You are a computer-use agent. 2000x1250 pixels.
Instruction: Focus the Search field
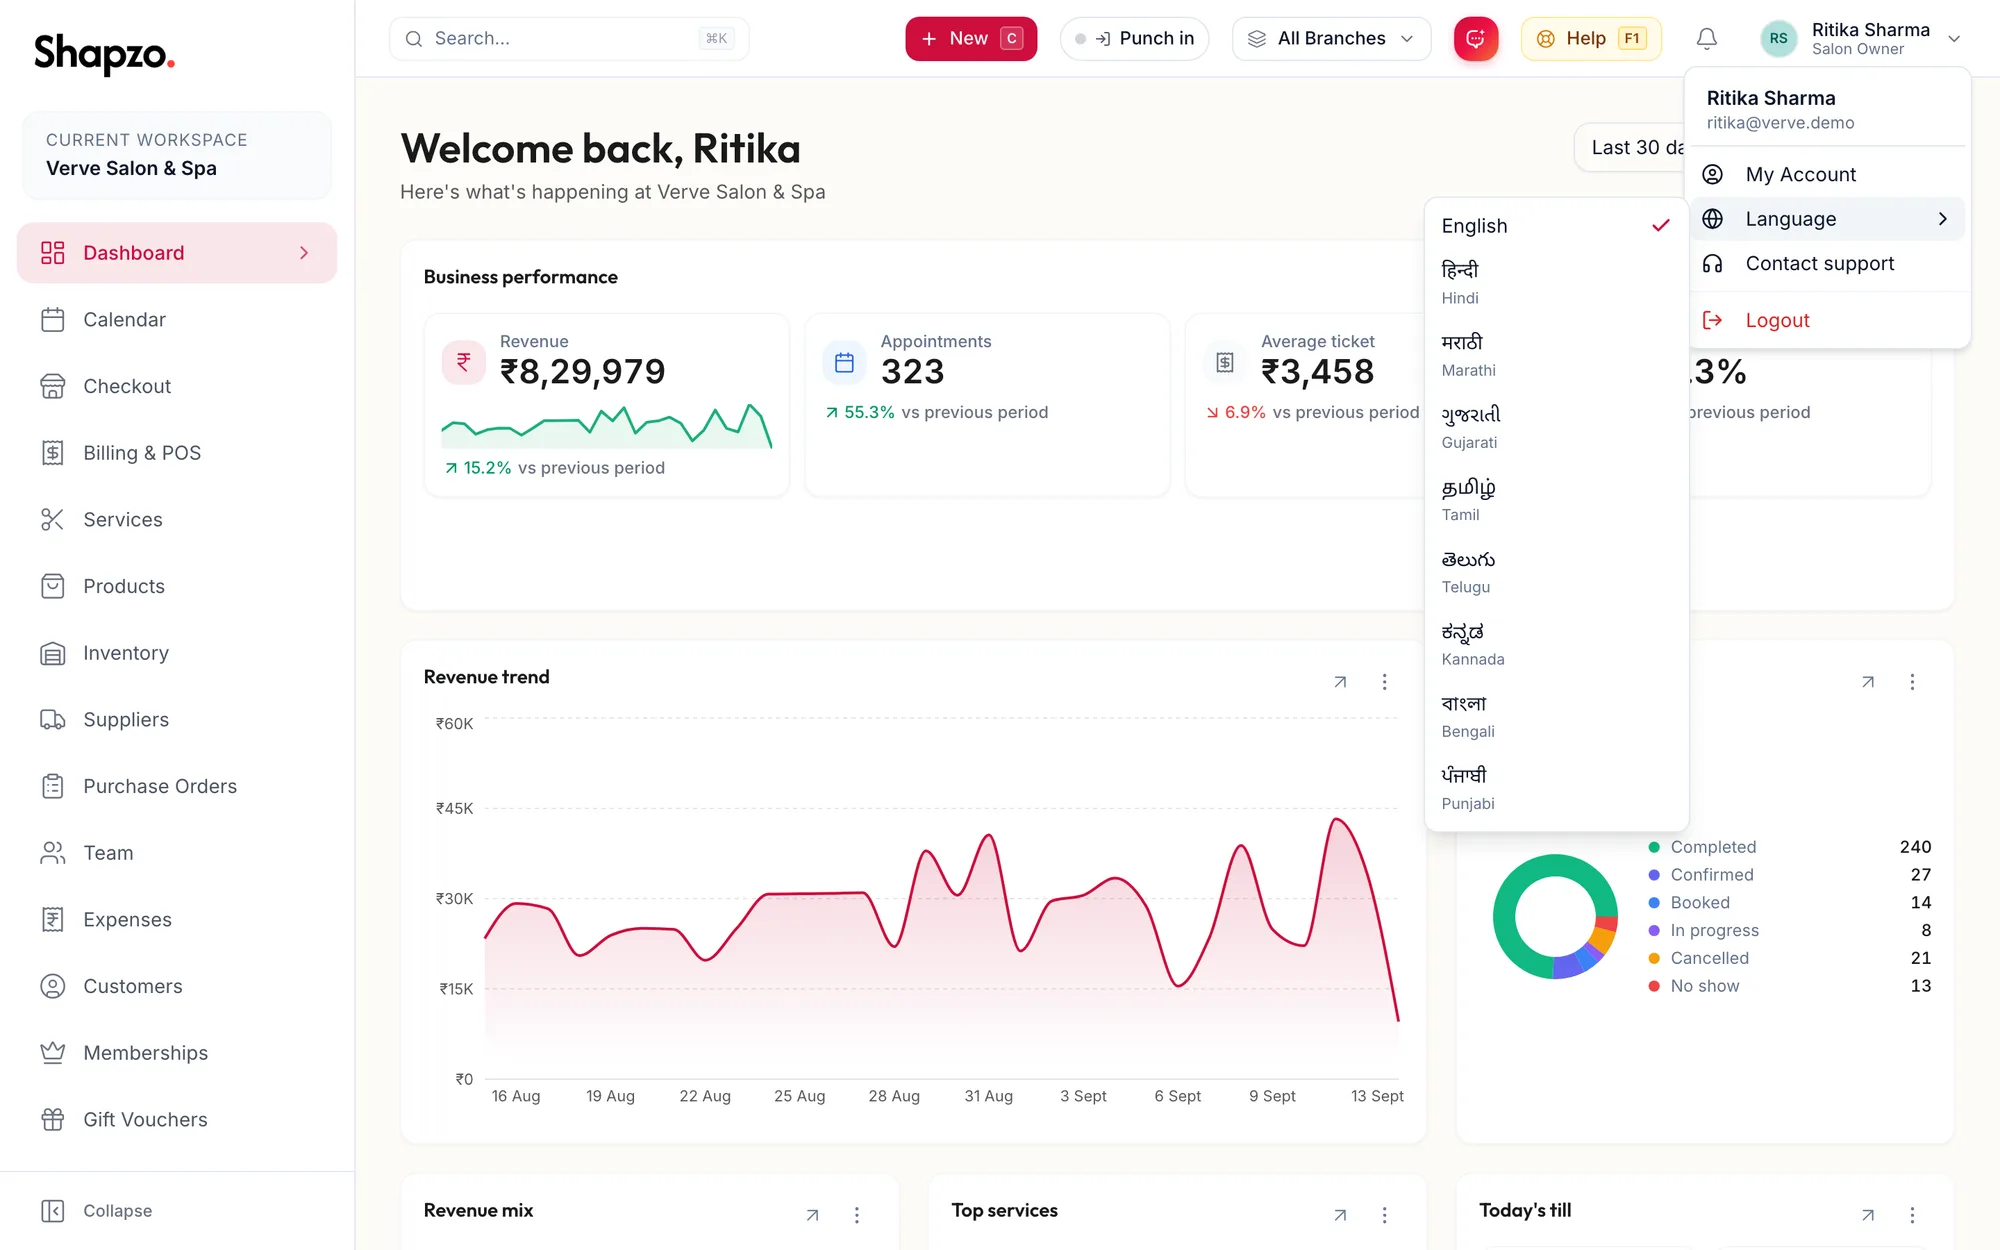click(568, 39)
